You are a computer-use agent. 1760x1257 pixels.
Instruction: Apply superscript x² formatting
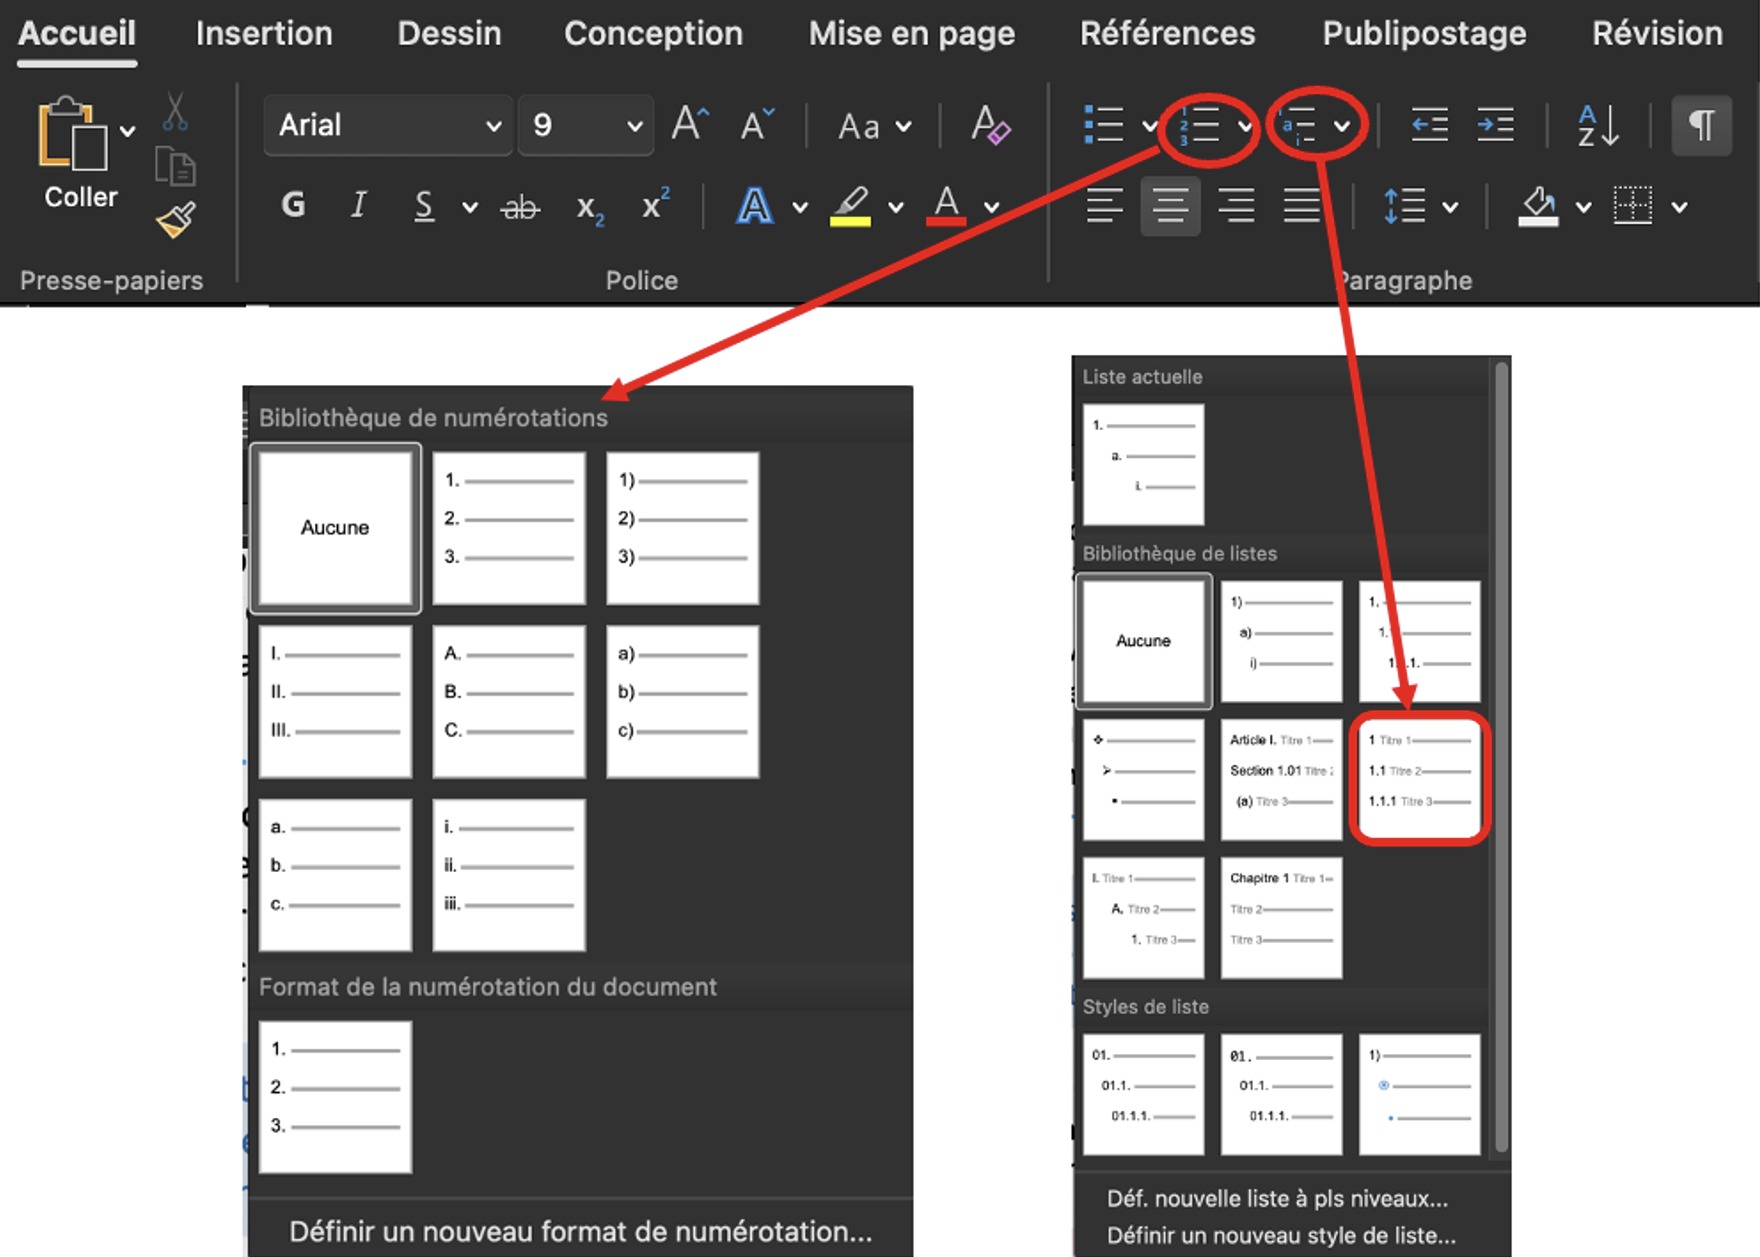(x=655, y=205)
